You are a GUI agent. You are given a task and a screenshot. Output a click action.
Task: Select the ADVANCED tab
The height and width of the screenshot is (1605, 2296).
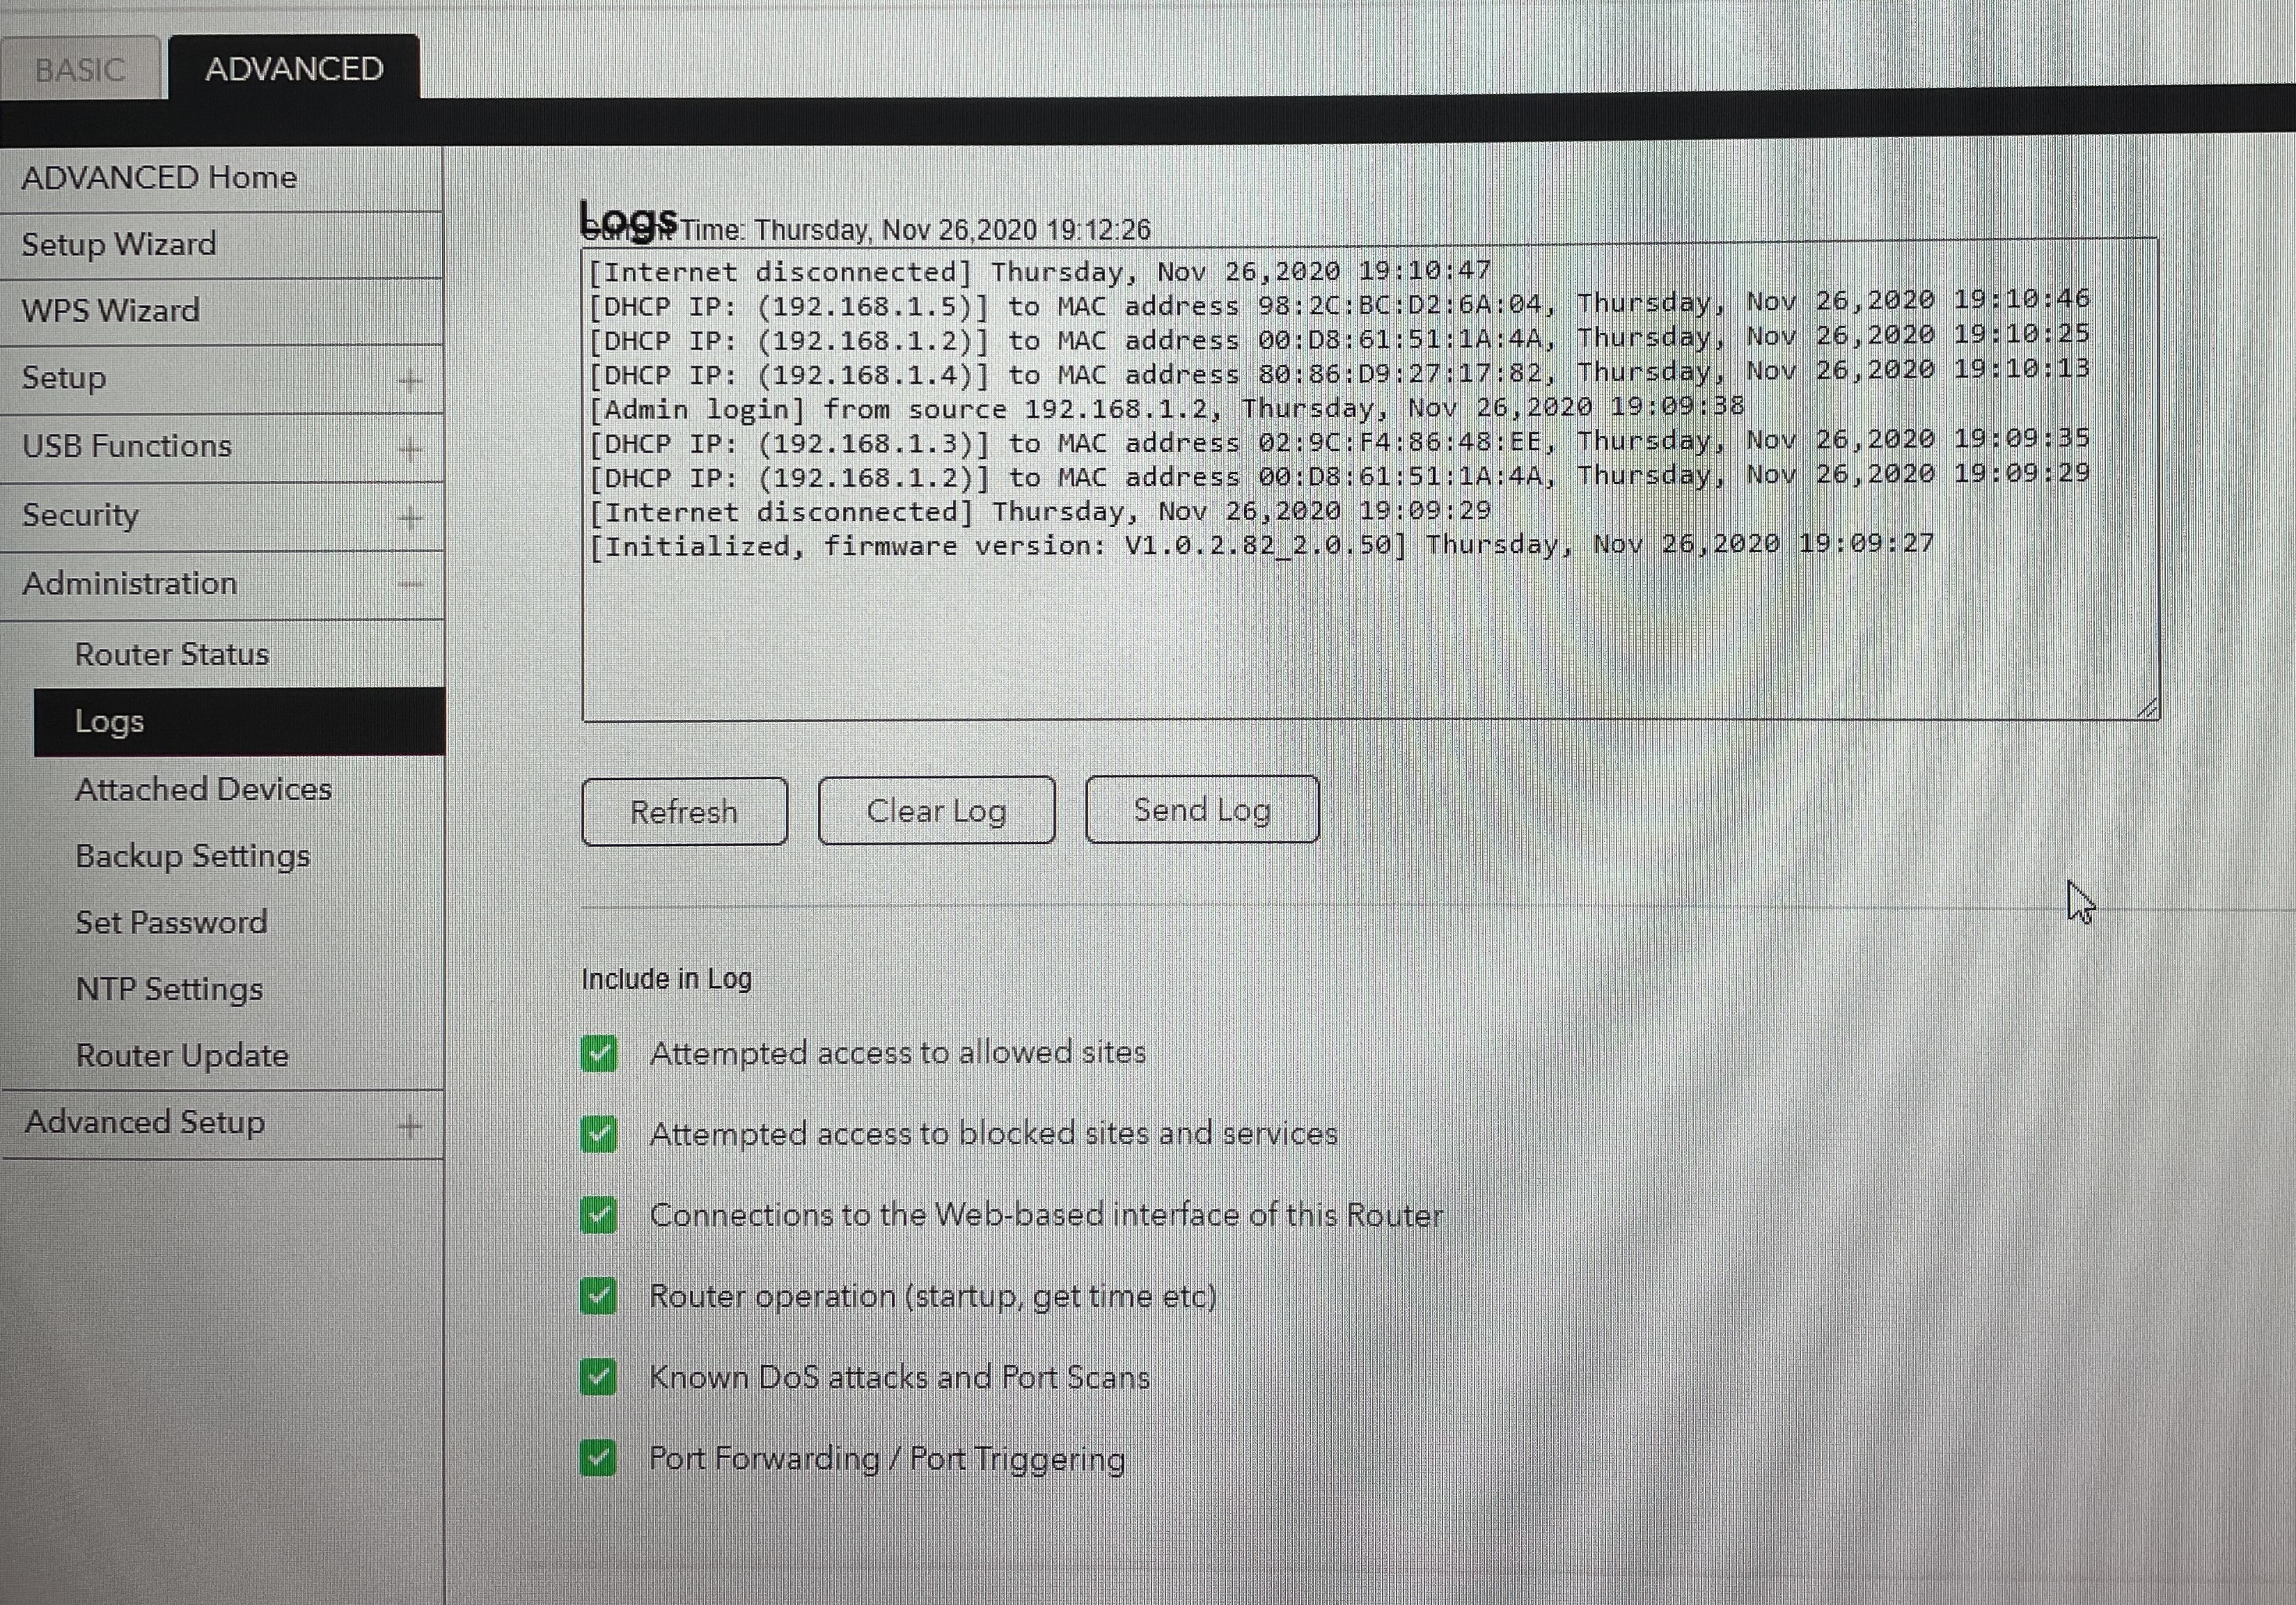pyautogui.click(x=294, y=68)
